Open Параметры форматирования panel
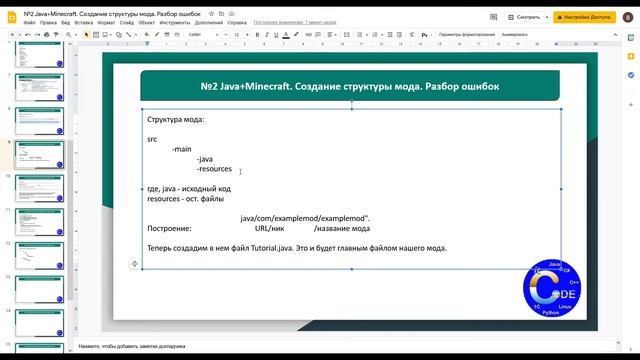Screen dimensions: 640x360 [467, 35]
